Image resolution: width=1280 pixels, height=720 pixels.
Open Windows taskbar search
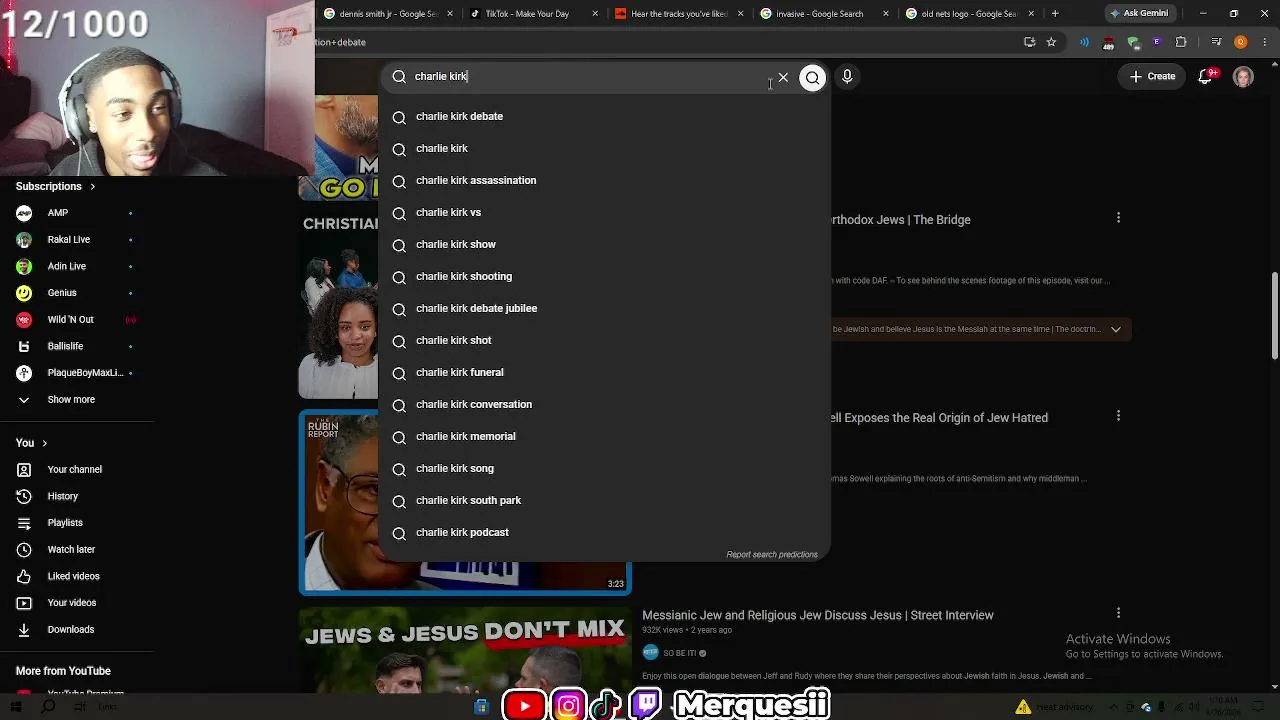click(48, 707)
